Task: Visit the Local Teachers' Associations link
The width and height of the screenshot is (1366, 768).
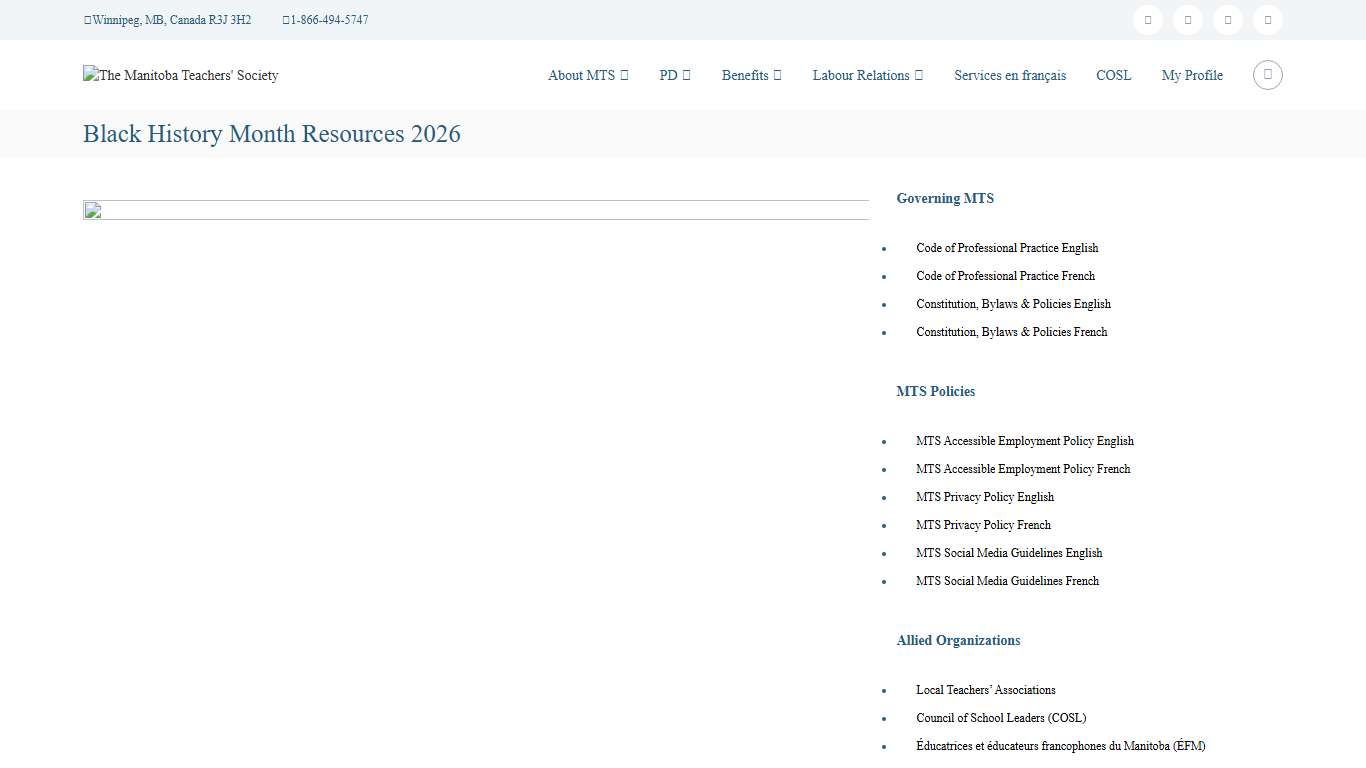Action: [985, 690]
